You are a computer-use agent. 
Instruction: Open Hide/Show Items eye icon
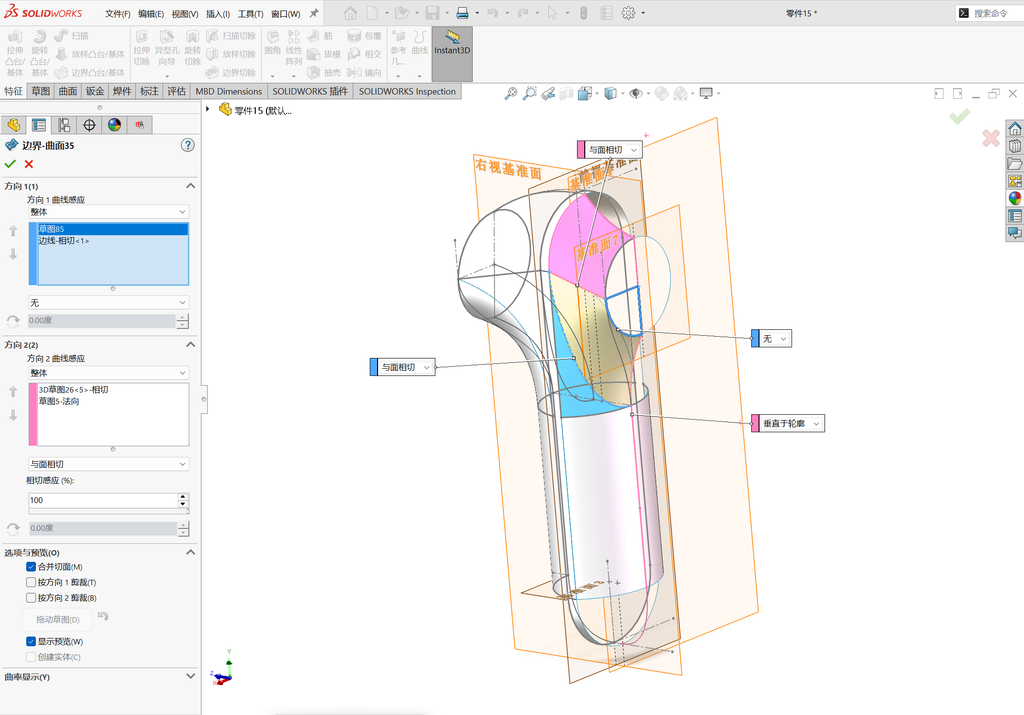(635, 93)
